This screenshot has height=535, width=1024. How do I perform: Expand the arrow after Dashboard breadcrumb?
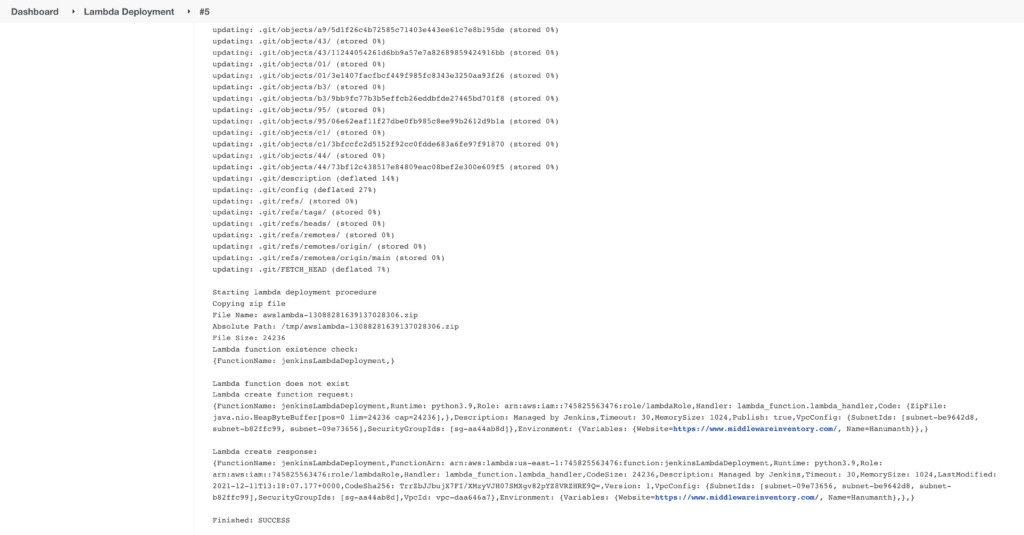point(73,11)
